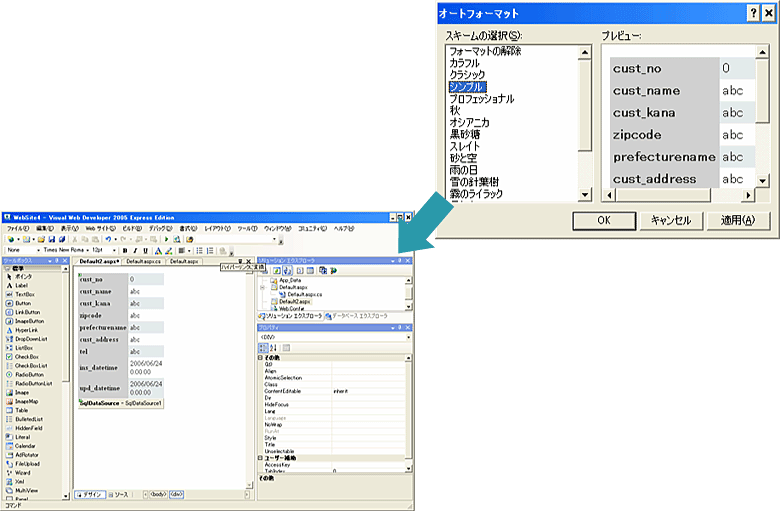Screen dimensions: 780x511
Task: Select the TextBox control in the toolbox
Action: 27,294
